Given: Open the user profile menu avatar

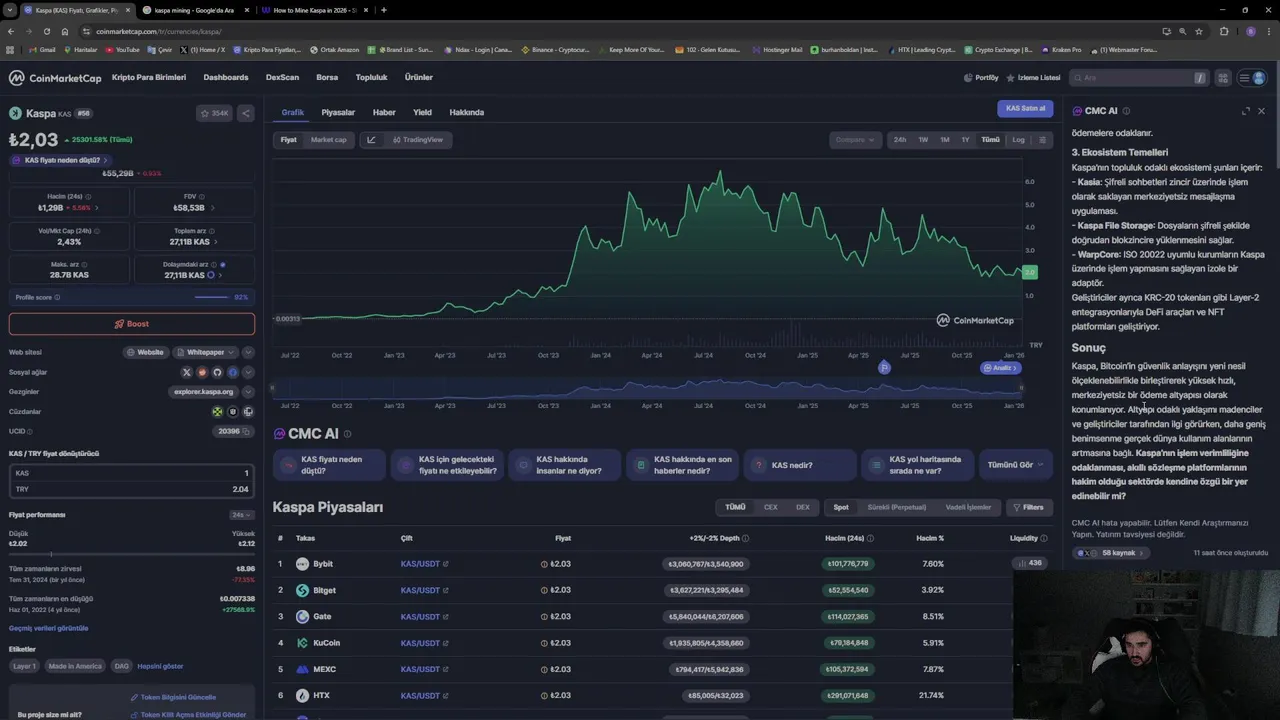Looking at the screenshot, I should click(x=1259, y=78).
